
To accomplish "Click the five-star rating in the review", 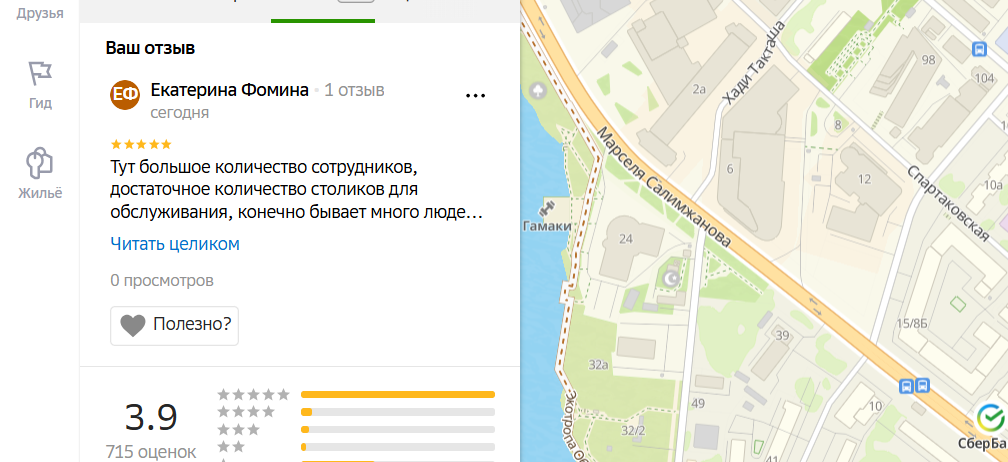I will 141,144.
